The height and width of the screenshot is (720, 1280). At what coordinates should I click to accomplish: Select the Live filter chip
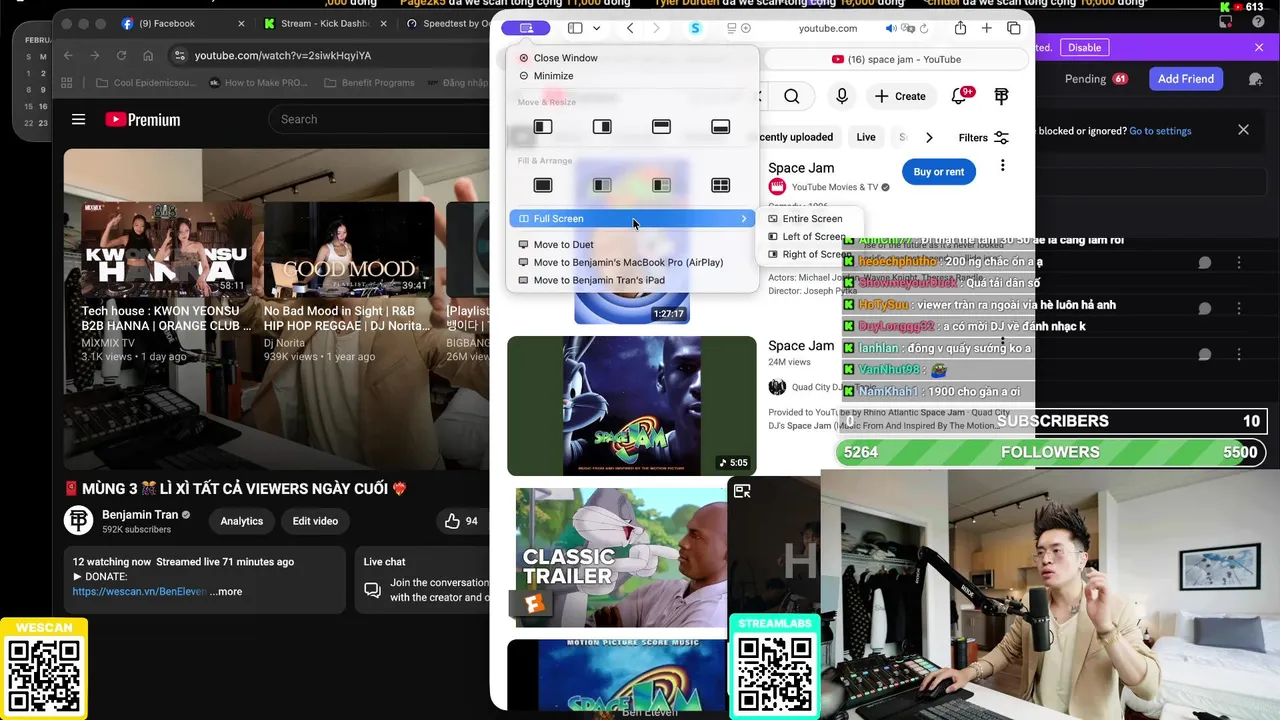866,138
